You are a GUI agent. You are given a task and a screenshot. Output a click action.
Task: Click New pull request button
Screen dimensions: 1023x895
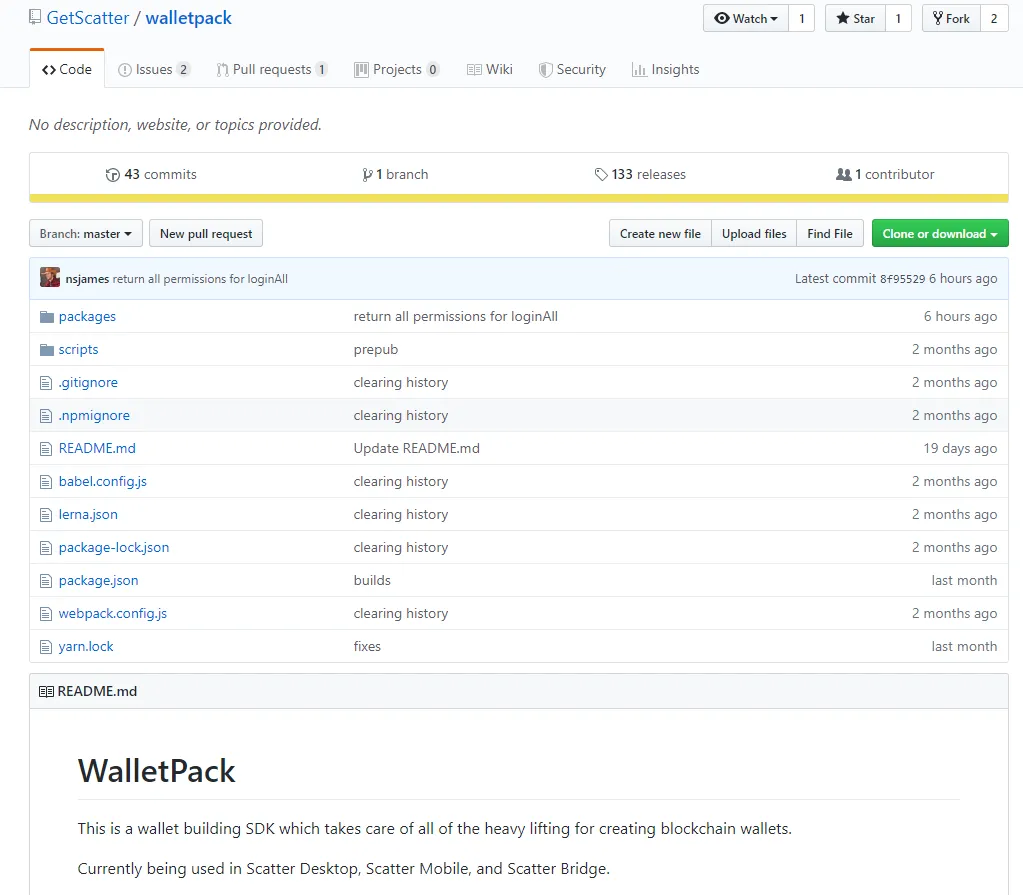point(206,234)
